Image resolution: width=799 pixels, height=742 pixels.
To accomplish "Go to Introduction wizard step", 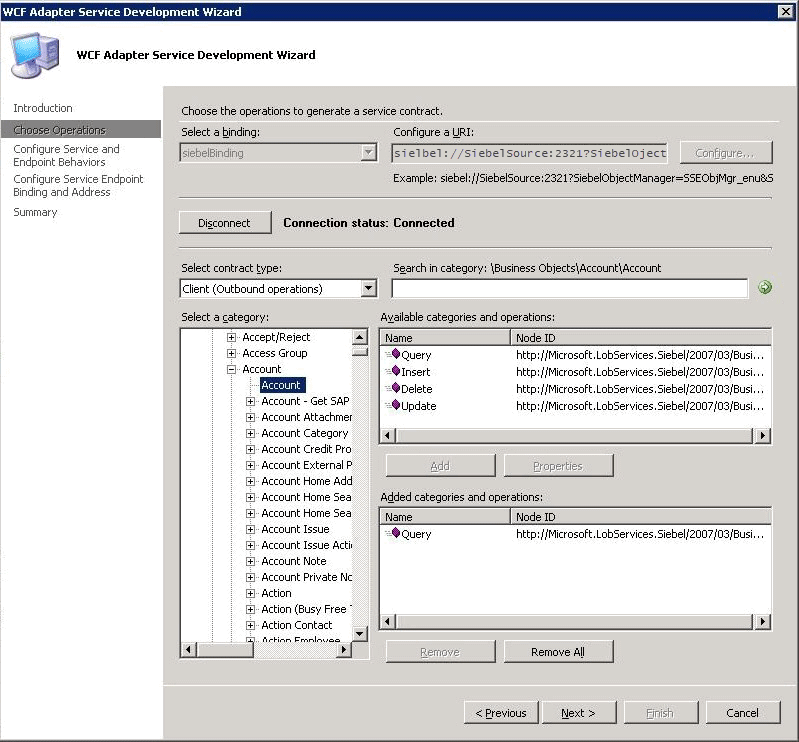I will (43, 108).
